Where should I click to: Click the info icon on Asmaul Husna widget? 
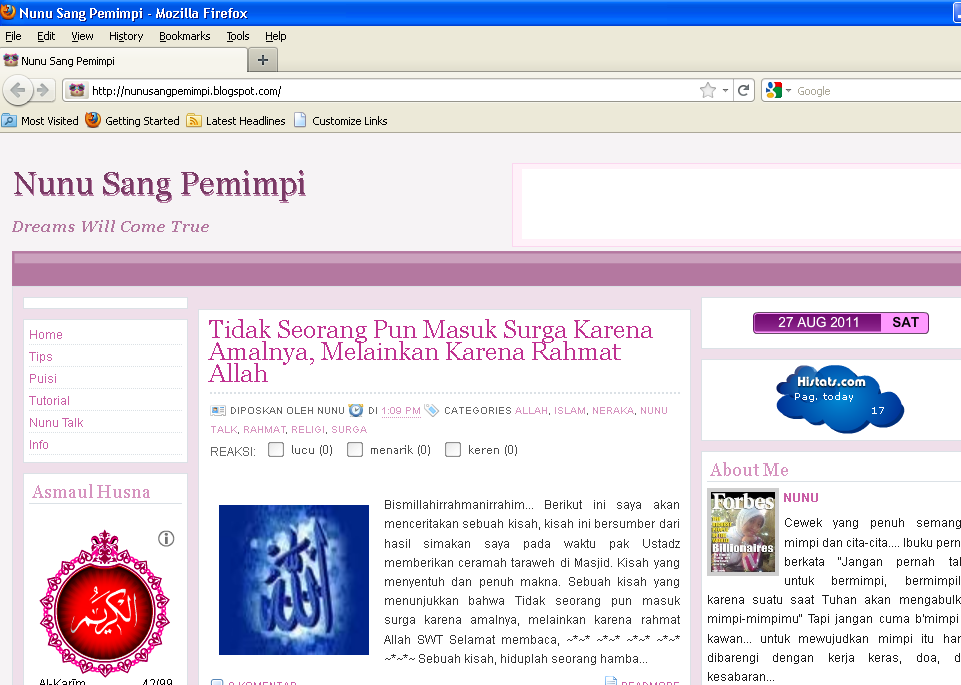point(166,539)
